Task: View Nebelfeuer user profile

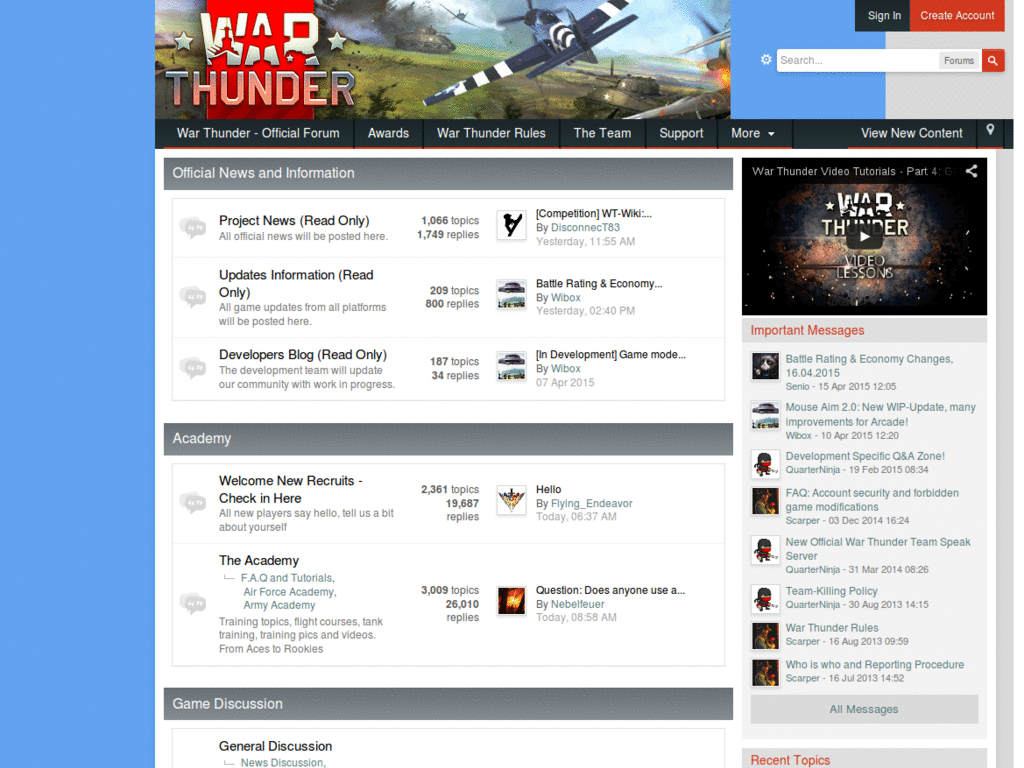Action: tap(577, 604)
